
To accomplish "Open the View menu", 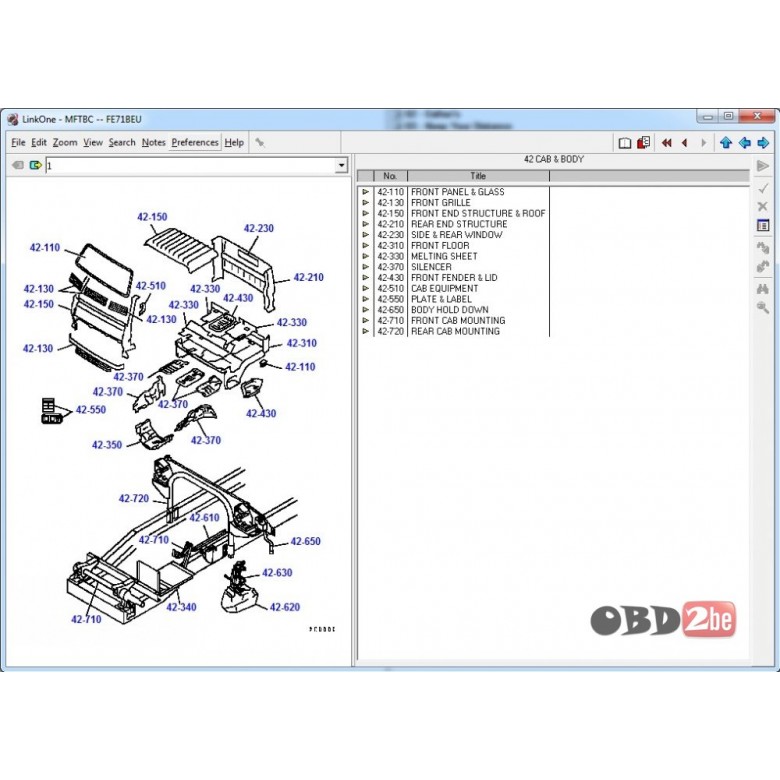I will (93, 142).
